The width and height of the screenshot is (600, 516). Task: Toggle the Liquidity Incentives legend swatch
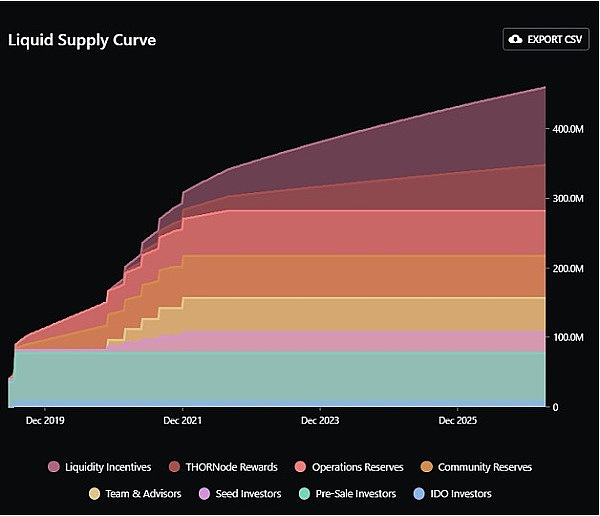(x=54, y=467)
